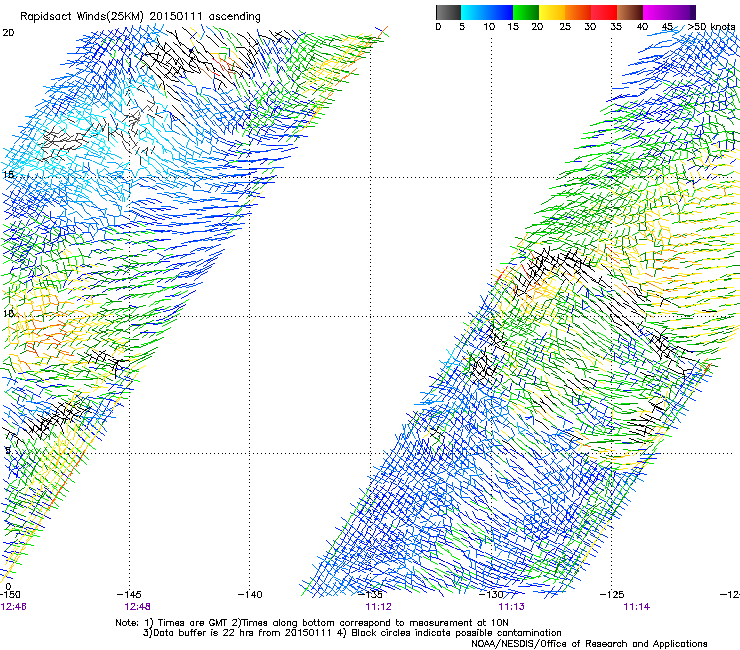Image resolution: width=740 pixels, height=650 pixels.
Task: Click the '12:46' overpass time label
Action: point(13,606)
